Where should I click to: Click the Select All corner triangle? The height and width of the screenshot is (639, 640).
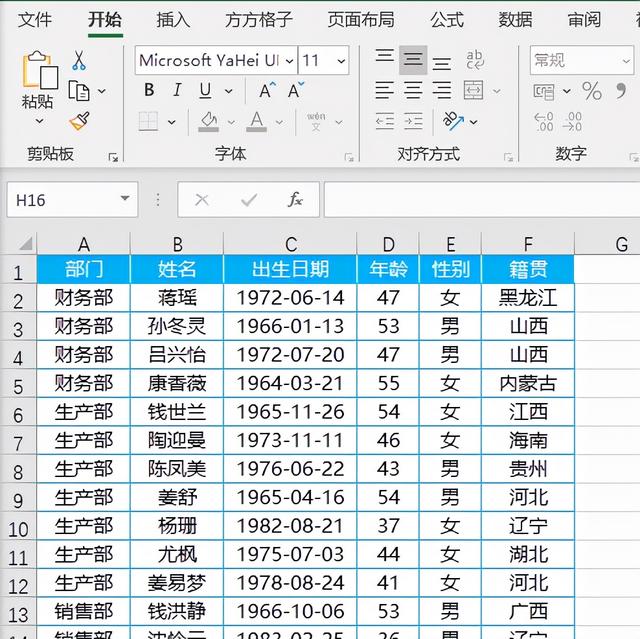(25, 244)
